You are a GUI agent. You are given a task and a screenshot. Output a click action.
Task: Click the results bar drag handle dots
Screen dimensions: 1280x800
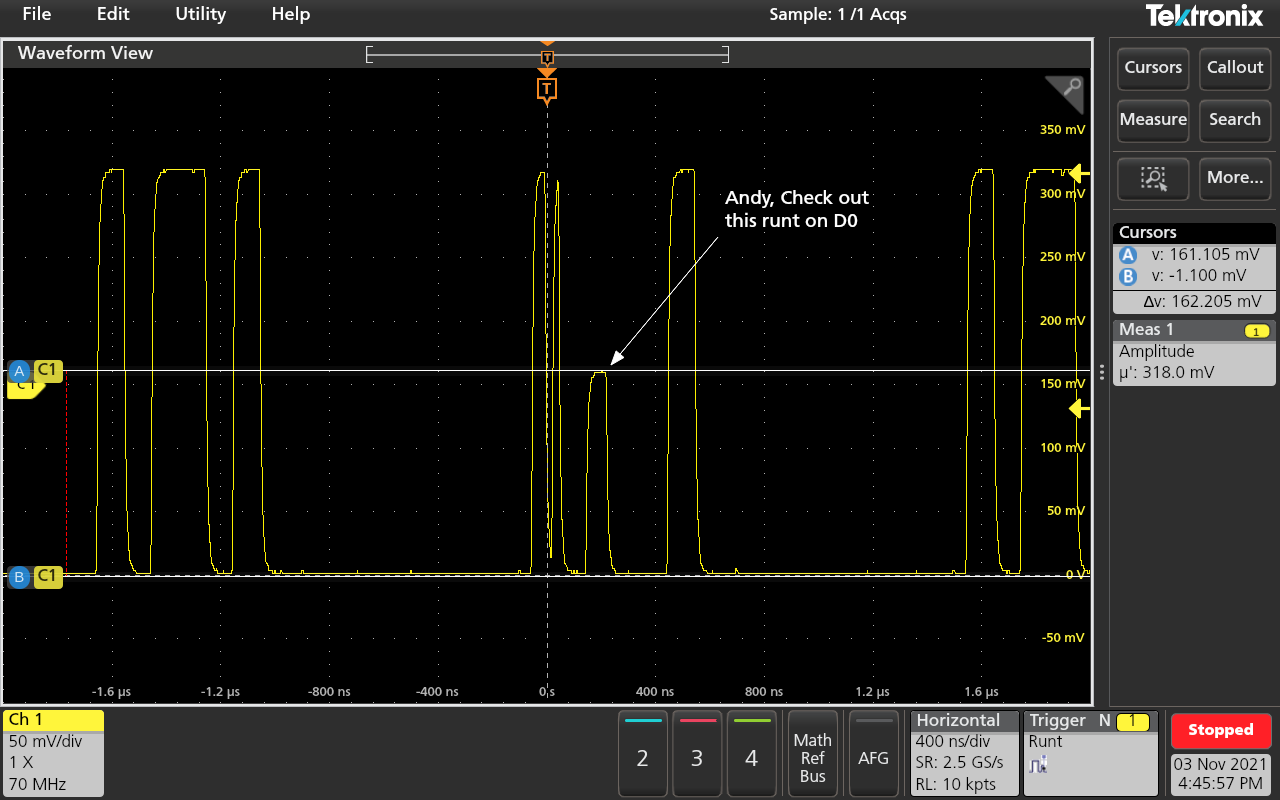pyautogui.click(x=1102, y=372)
